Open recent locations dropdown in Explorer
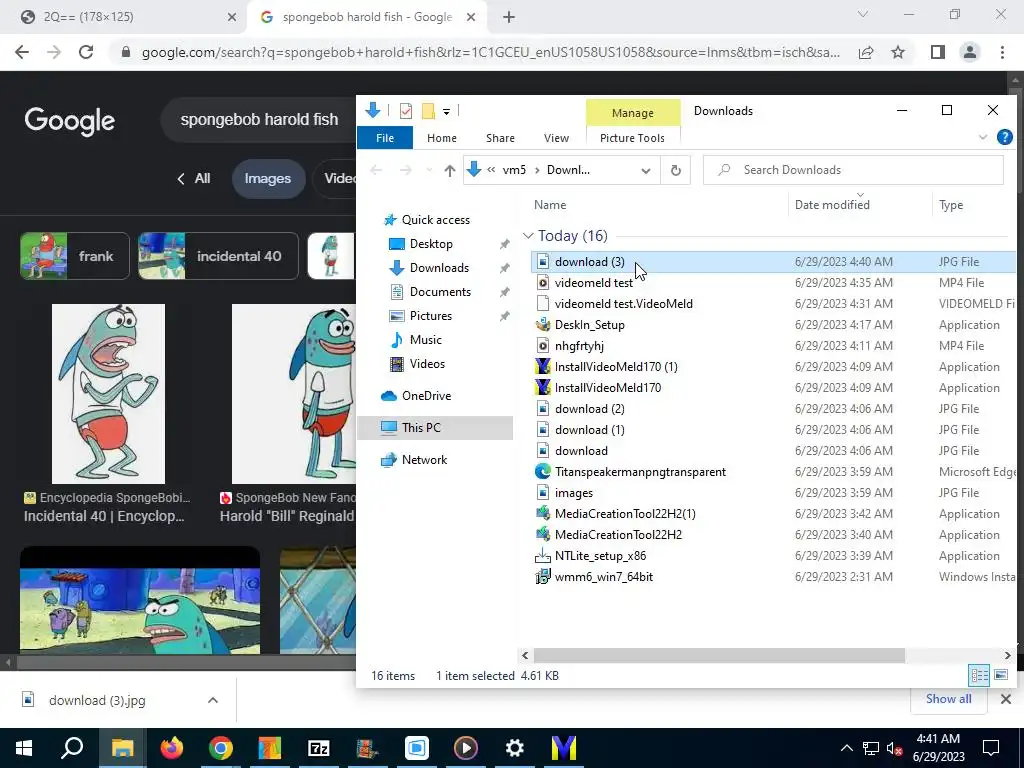The height and width of the screenshot is (768, 1024). pyautogui.click(x=429, y=170)
